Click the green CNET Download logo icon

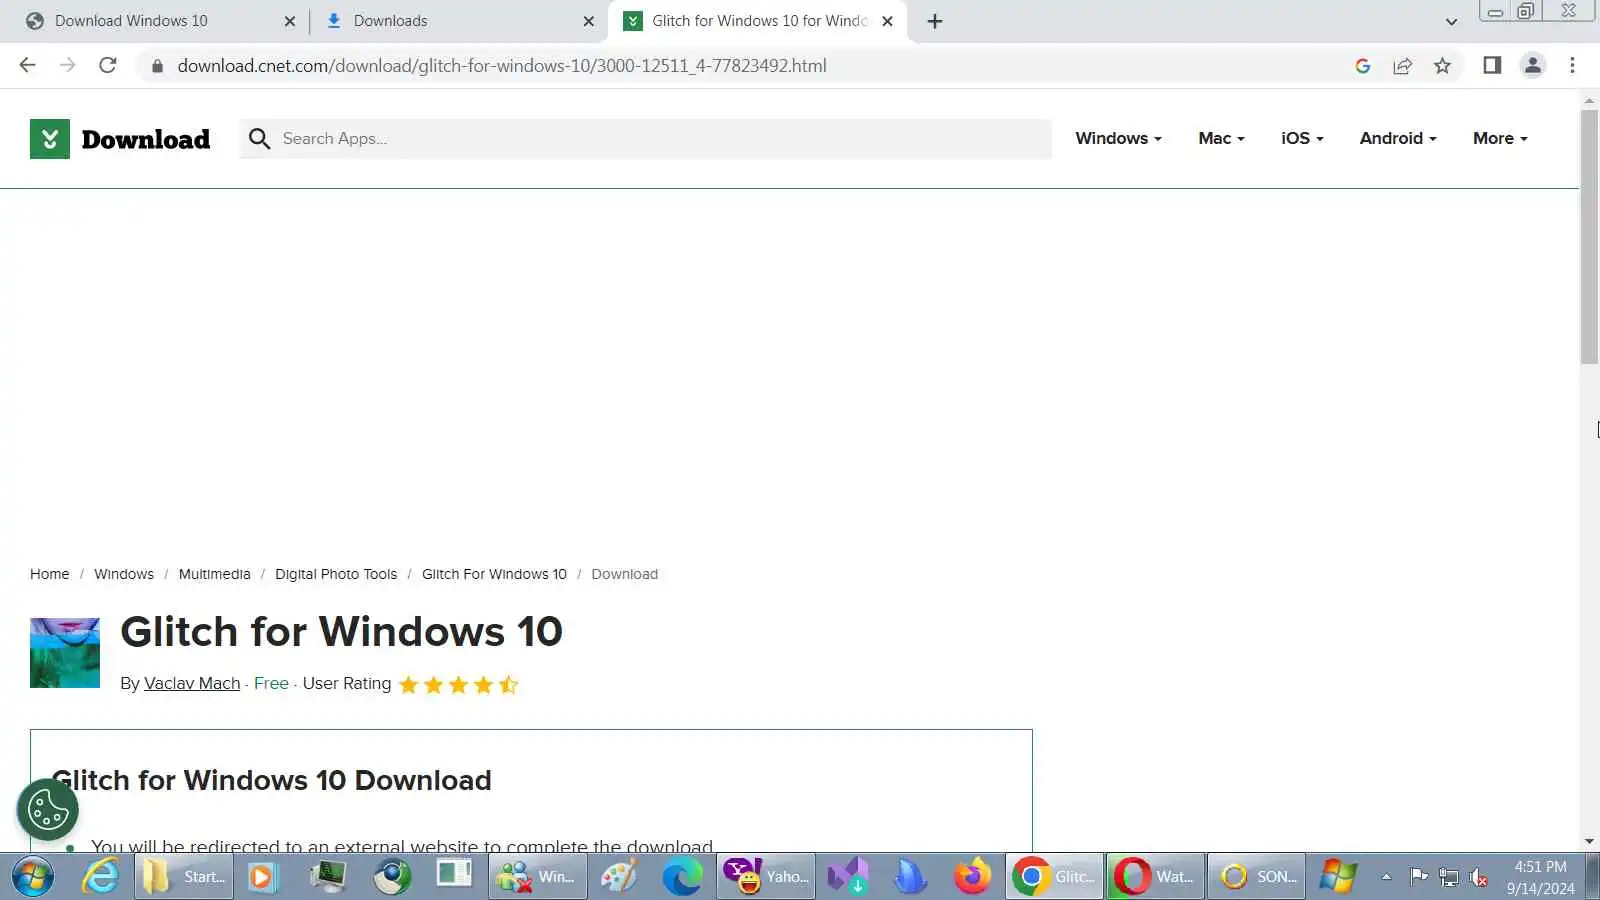(50, 139)
